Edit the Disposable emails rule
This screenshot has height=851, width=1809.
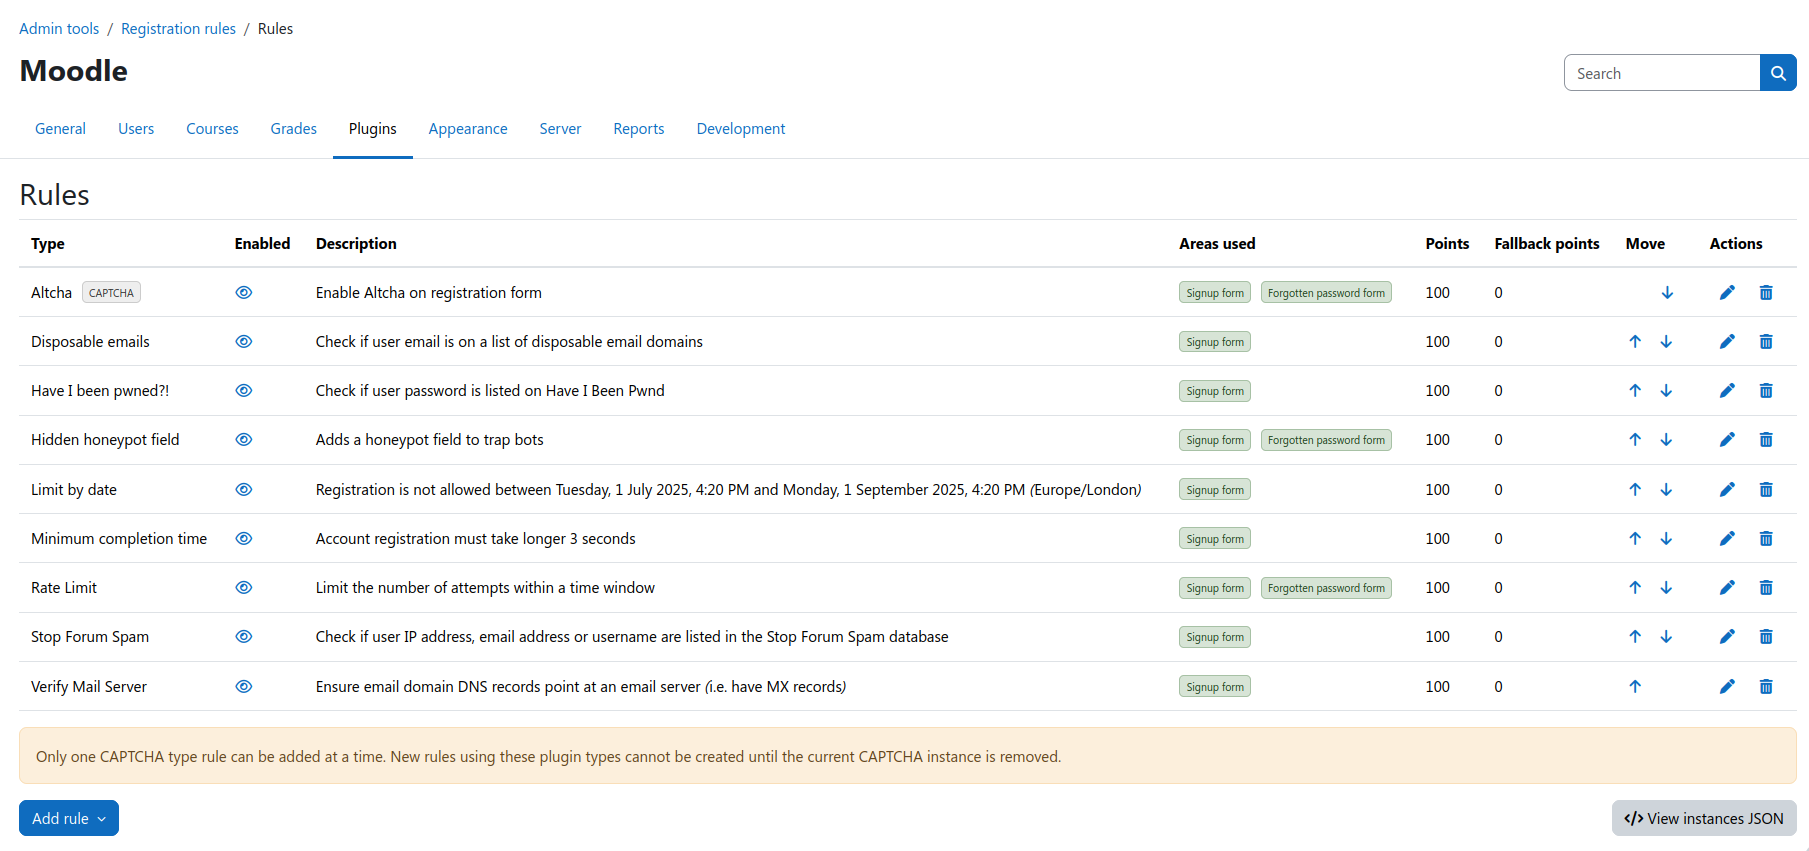pyautogui.click(x=1727, y=342)
